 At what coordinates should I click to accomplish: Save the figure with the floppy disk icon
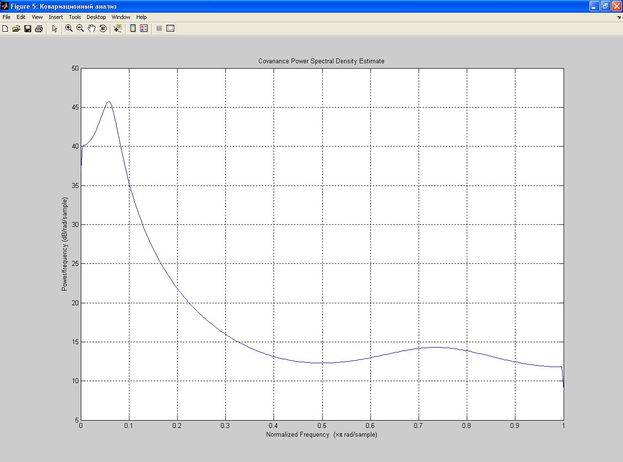click(27, 29)
